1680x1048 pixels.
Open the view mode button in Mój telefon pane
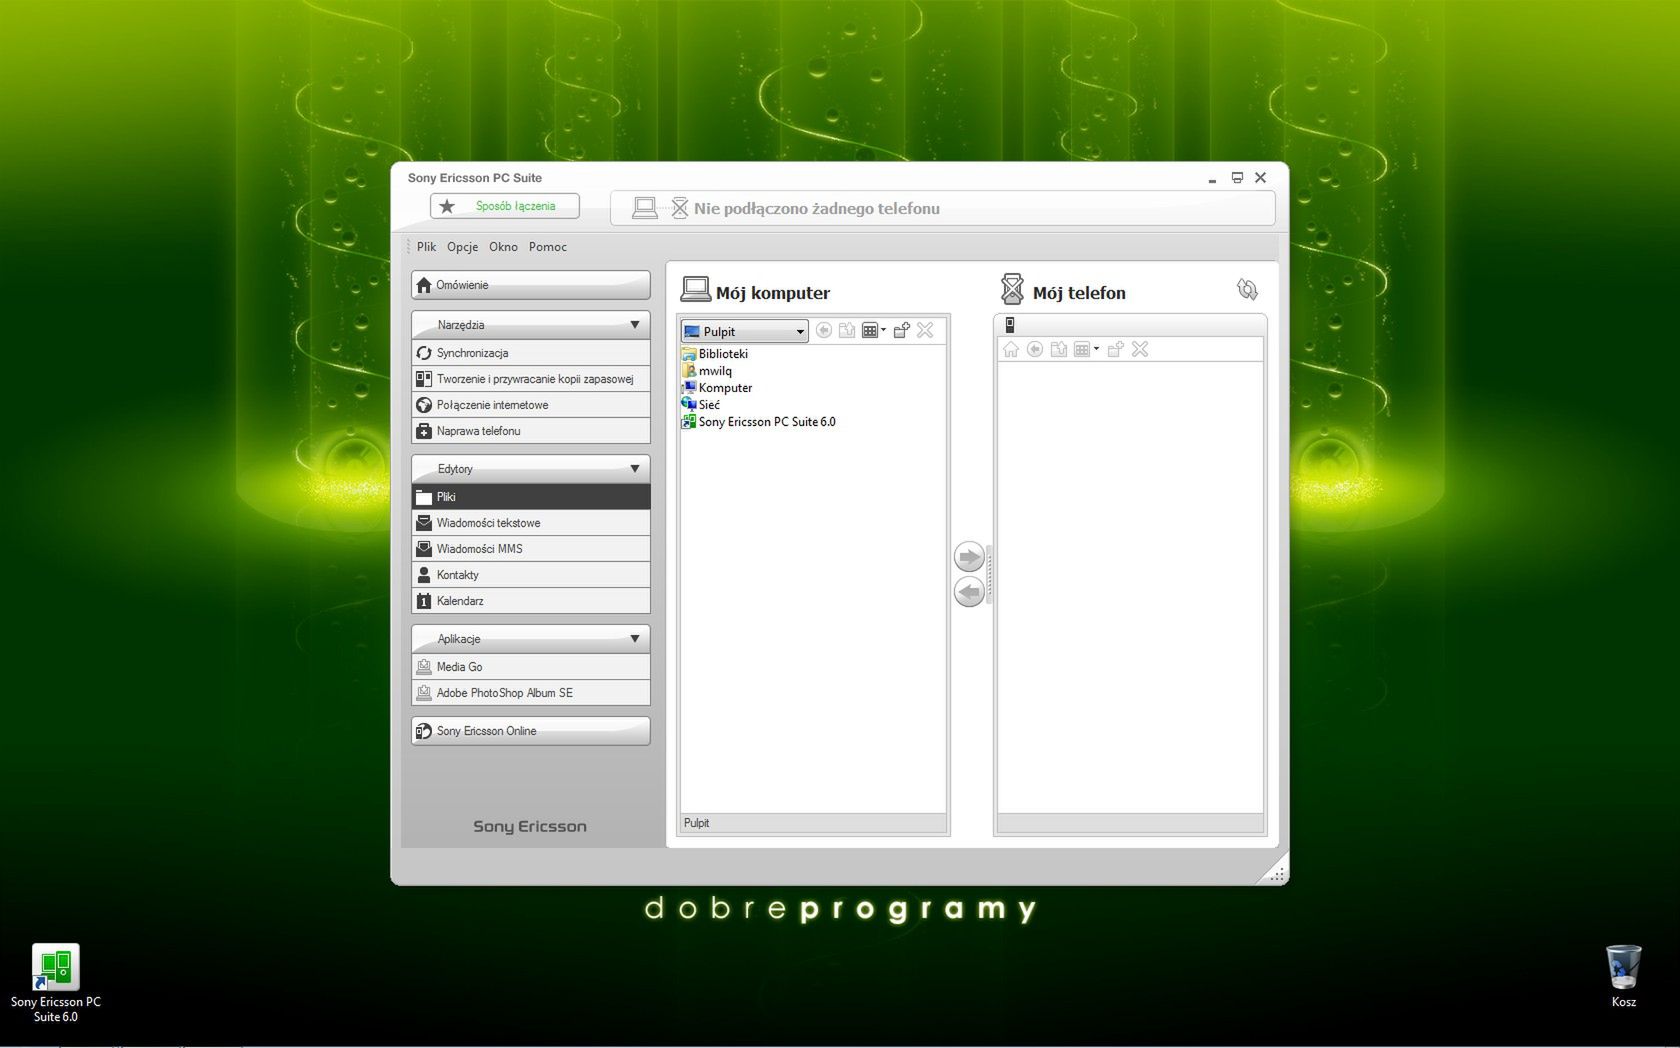point(1086,349)
